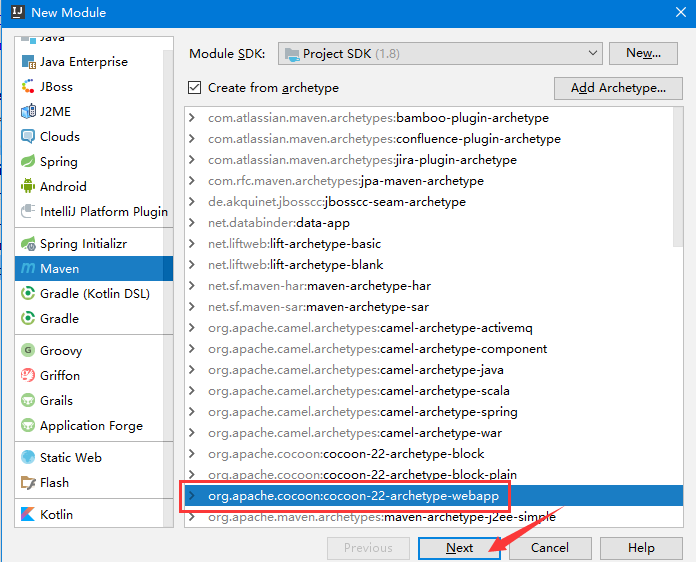696x562 pixels.
Task: Click the IntelliJ Platform Plugin icon
Action: (28, 211)
